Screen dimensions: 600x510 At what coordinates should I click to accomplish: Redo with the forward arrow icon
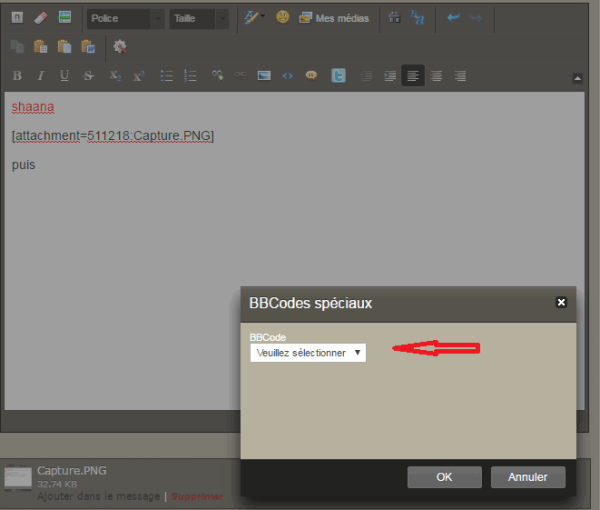tap(476, 18)
